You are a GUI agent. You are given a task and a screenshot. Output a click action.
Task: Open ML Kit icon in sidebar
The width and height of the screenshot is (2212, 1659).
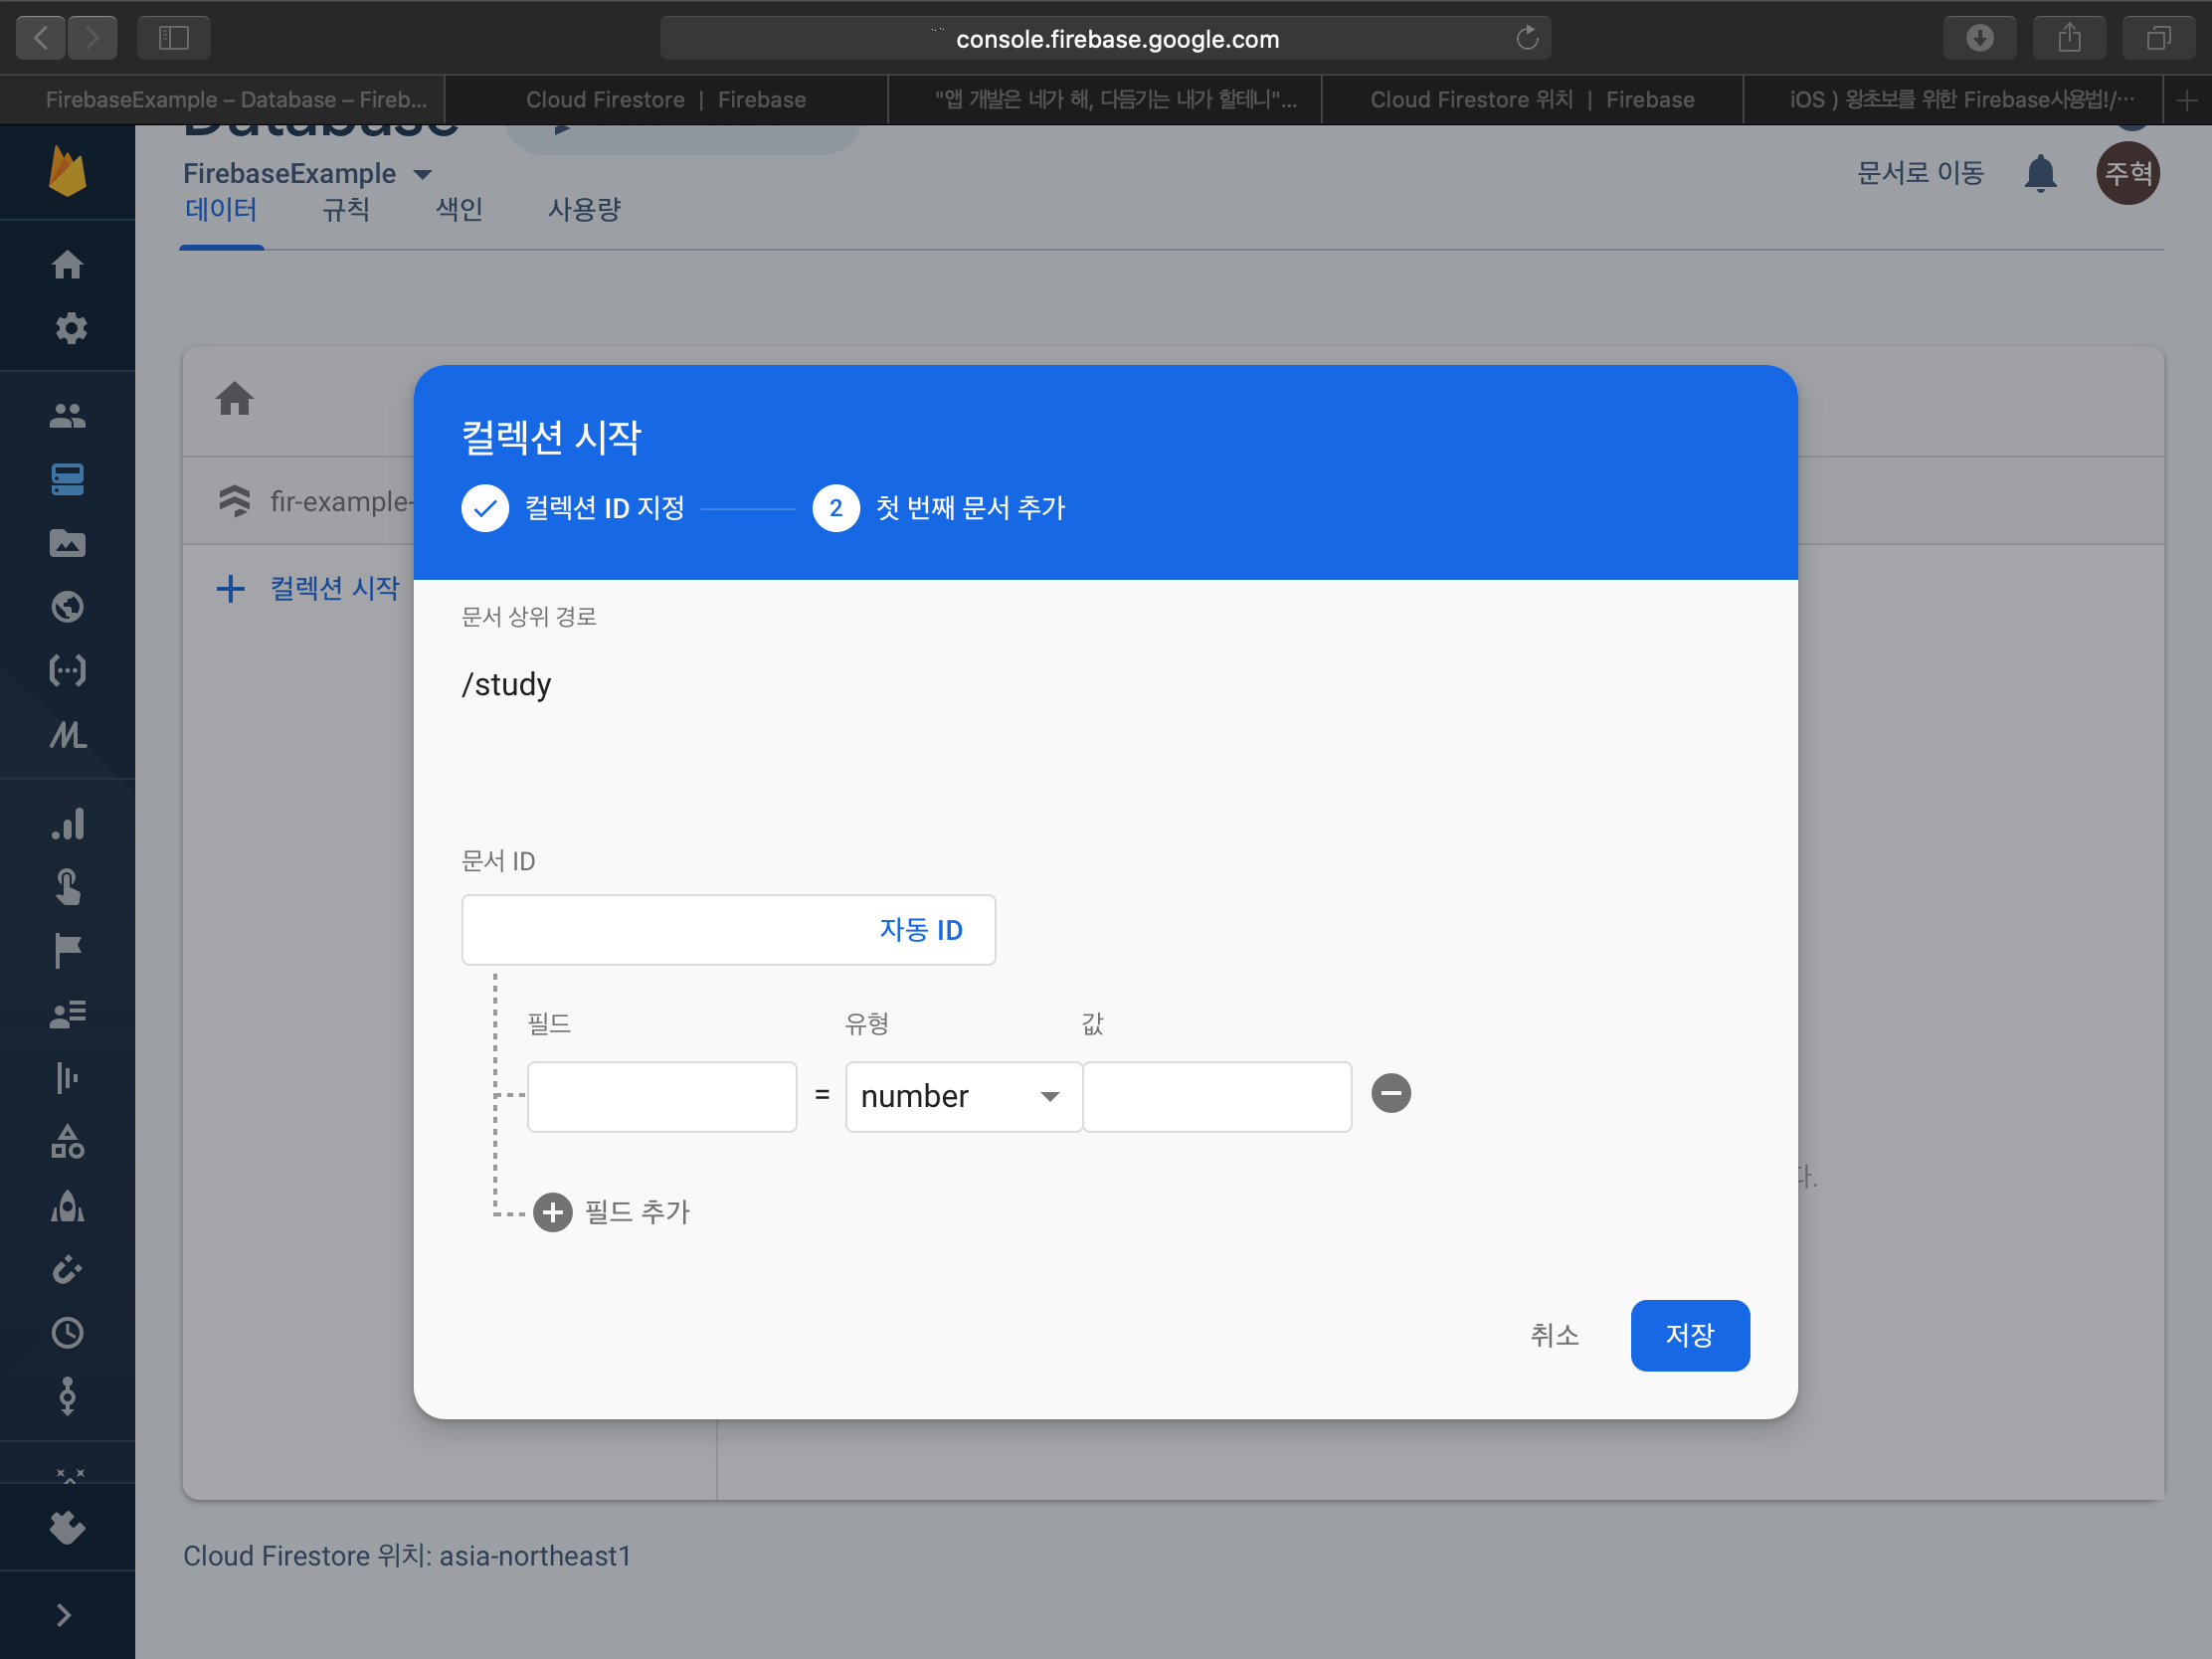pos(67,735)
